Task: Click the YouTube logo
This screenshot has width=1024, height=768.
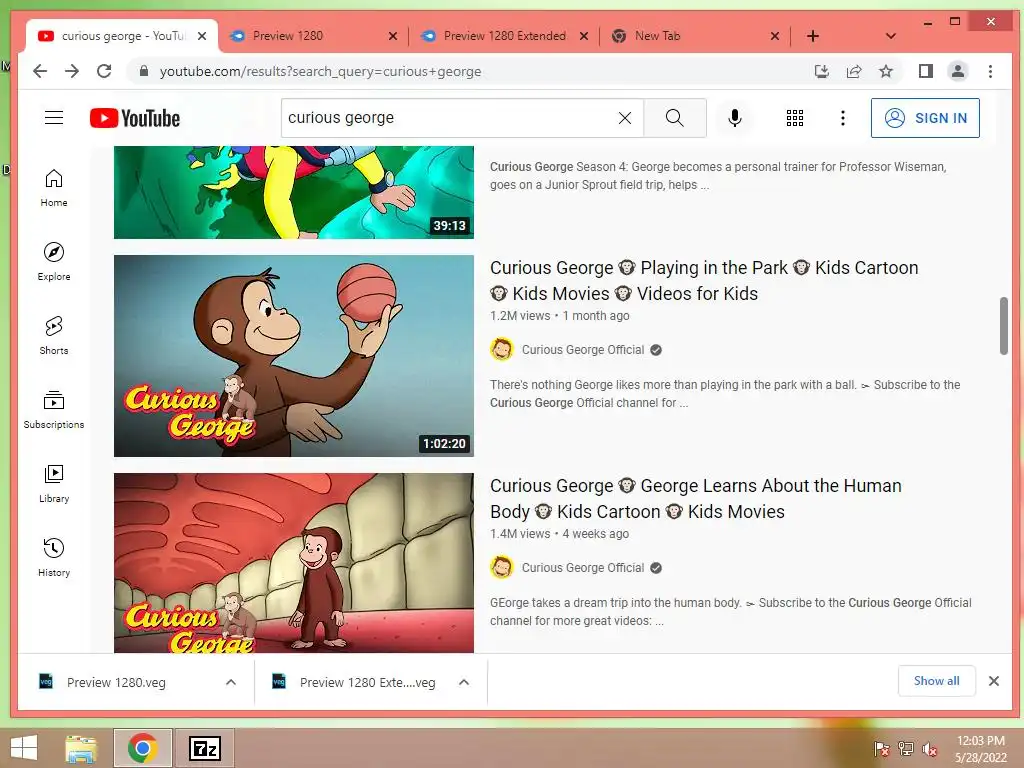Action: [x=135, y=118]
